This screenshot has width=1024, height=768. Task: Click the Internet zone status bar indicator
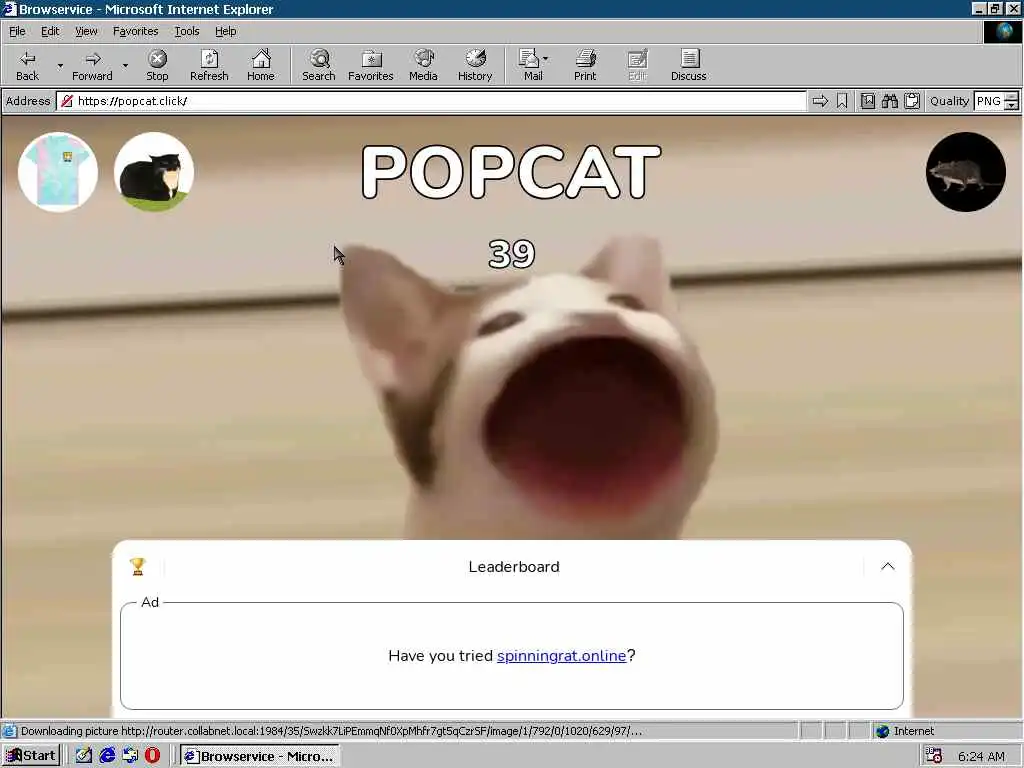pos(905,731)
